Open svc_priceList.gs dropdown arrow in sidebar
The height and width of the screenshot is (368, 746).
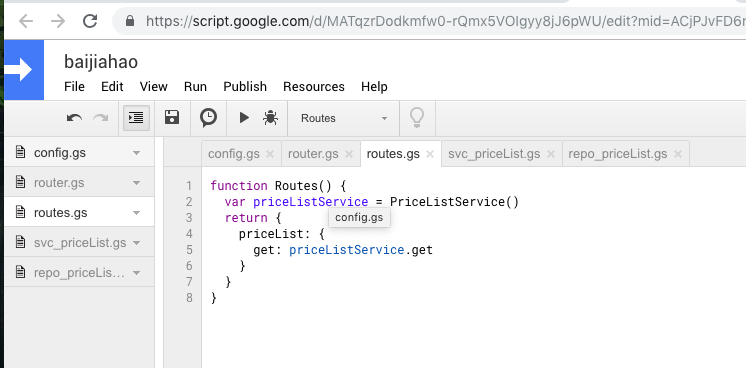pos(137,243)
